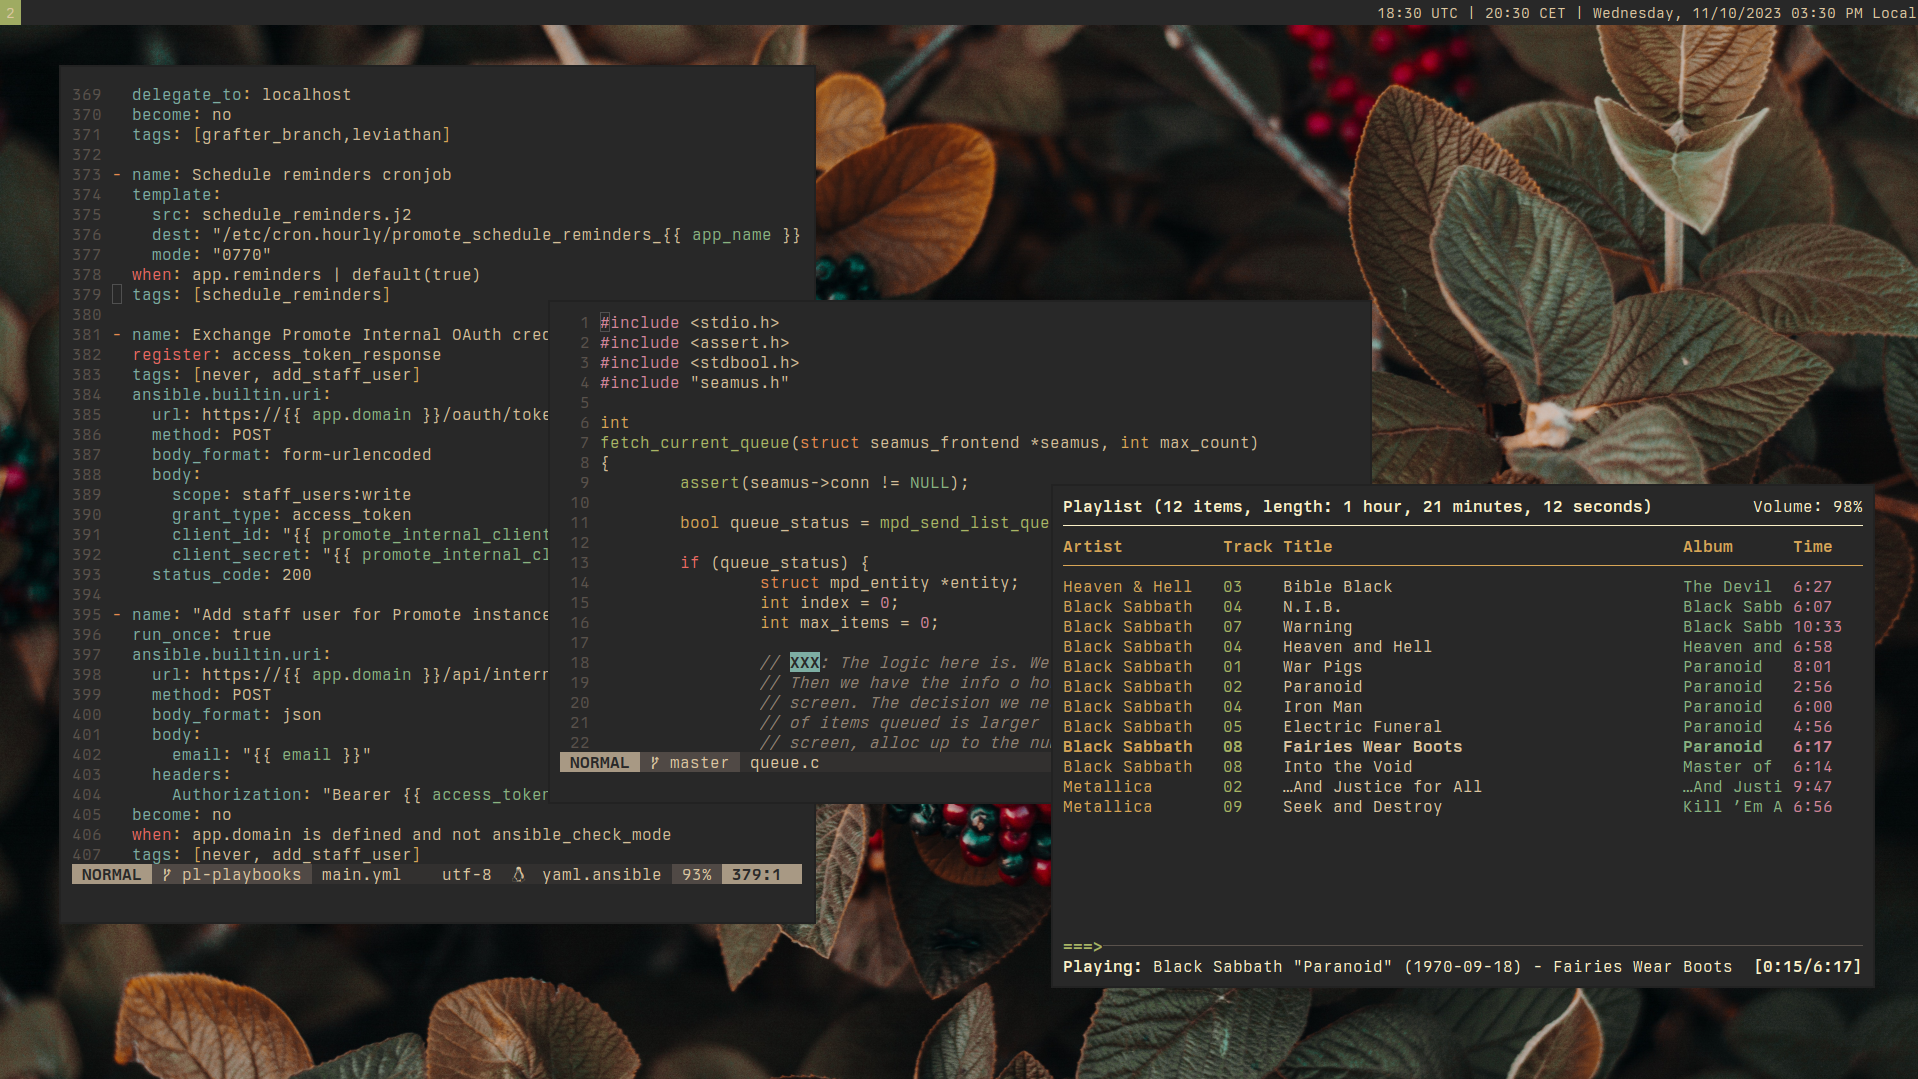Select Into the Void track in playlist
1918x1079 pixels.
[x=1462, y=767]
